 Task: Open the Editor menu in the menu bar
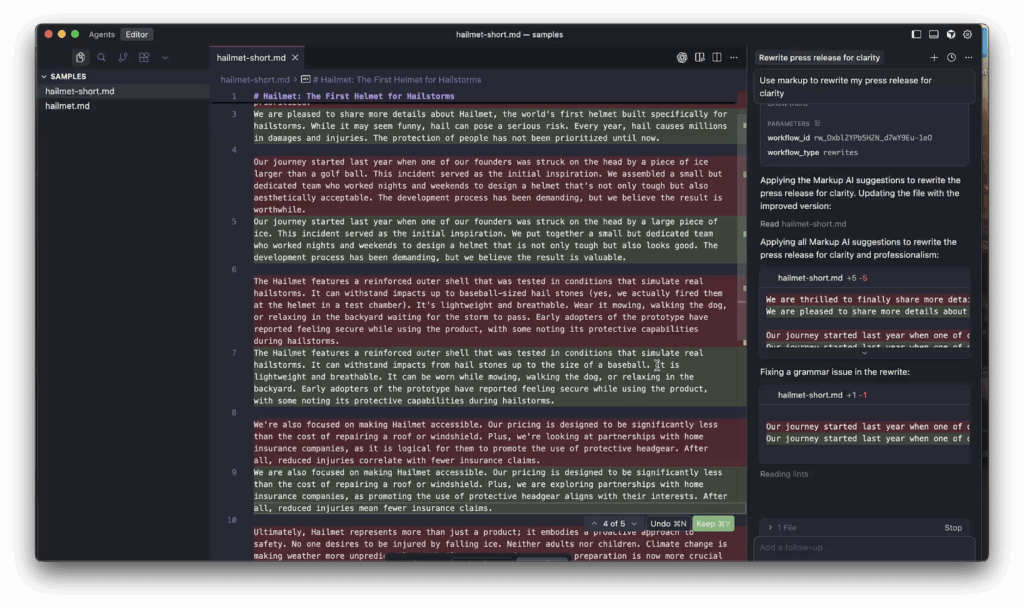click(136, 33)
